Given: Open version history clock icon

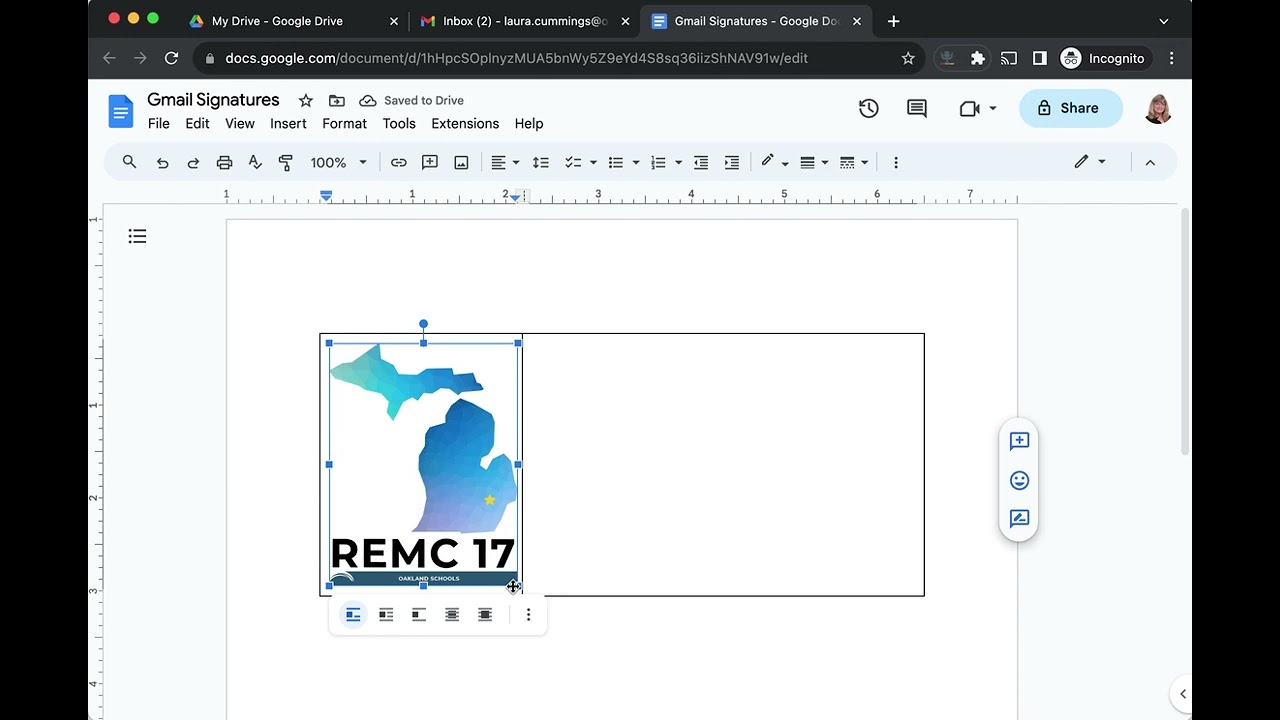Looking at the screenshot, I should point(868,108).
